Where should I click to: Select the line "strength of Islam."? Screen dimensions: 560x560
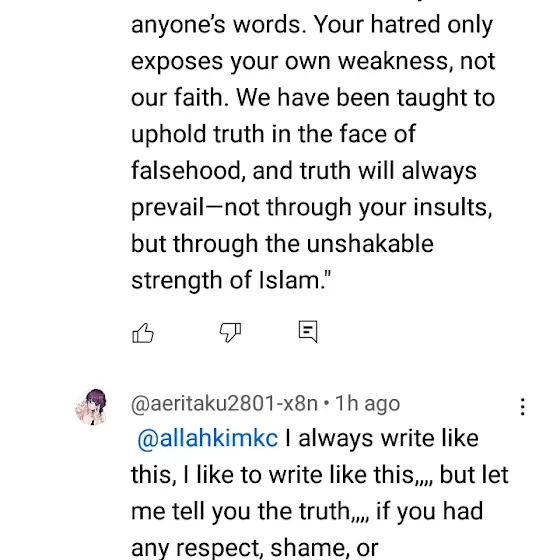tap(231, 281)
